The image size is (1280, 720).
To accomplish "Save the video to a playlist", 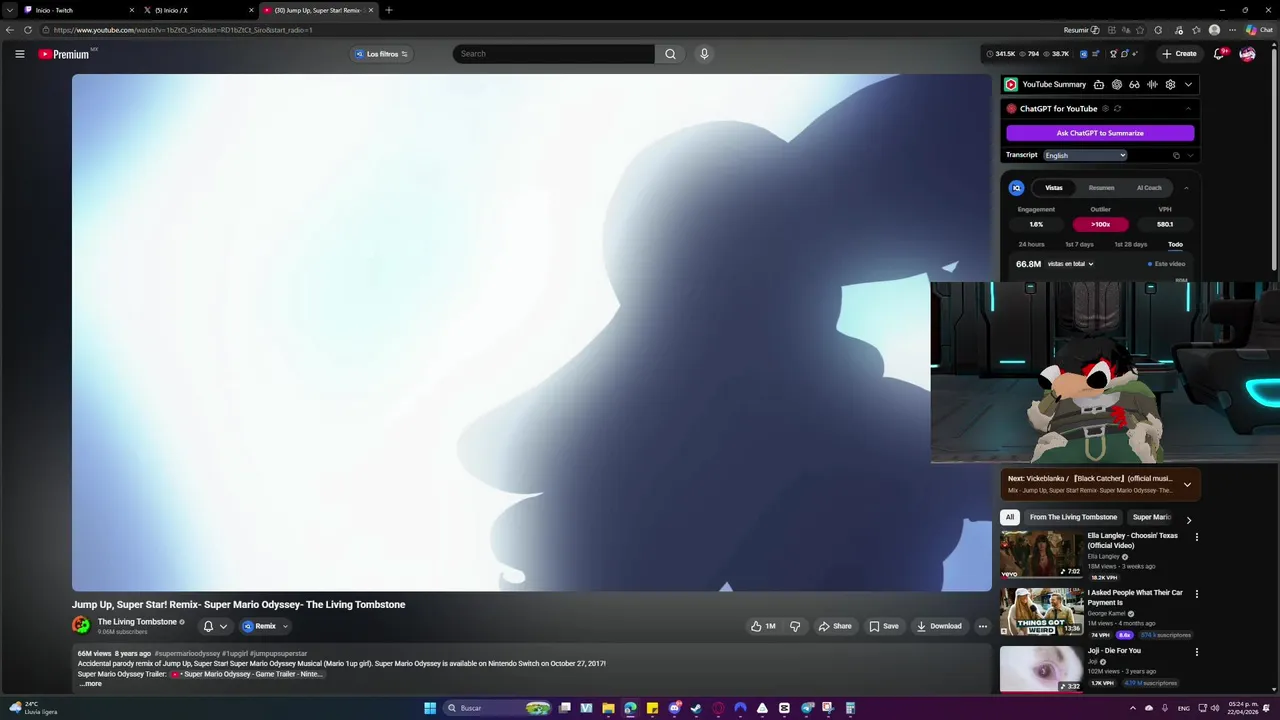I will pos(884,626).
